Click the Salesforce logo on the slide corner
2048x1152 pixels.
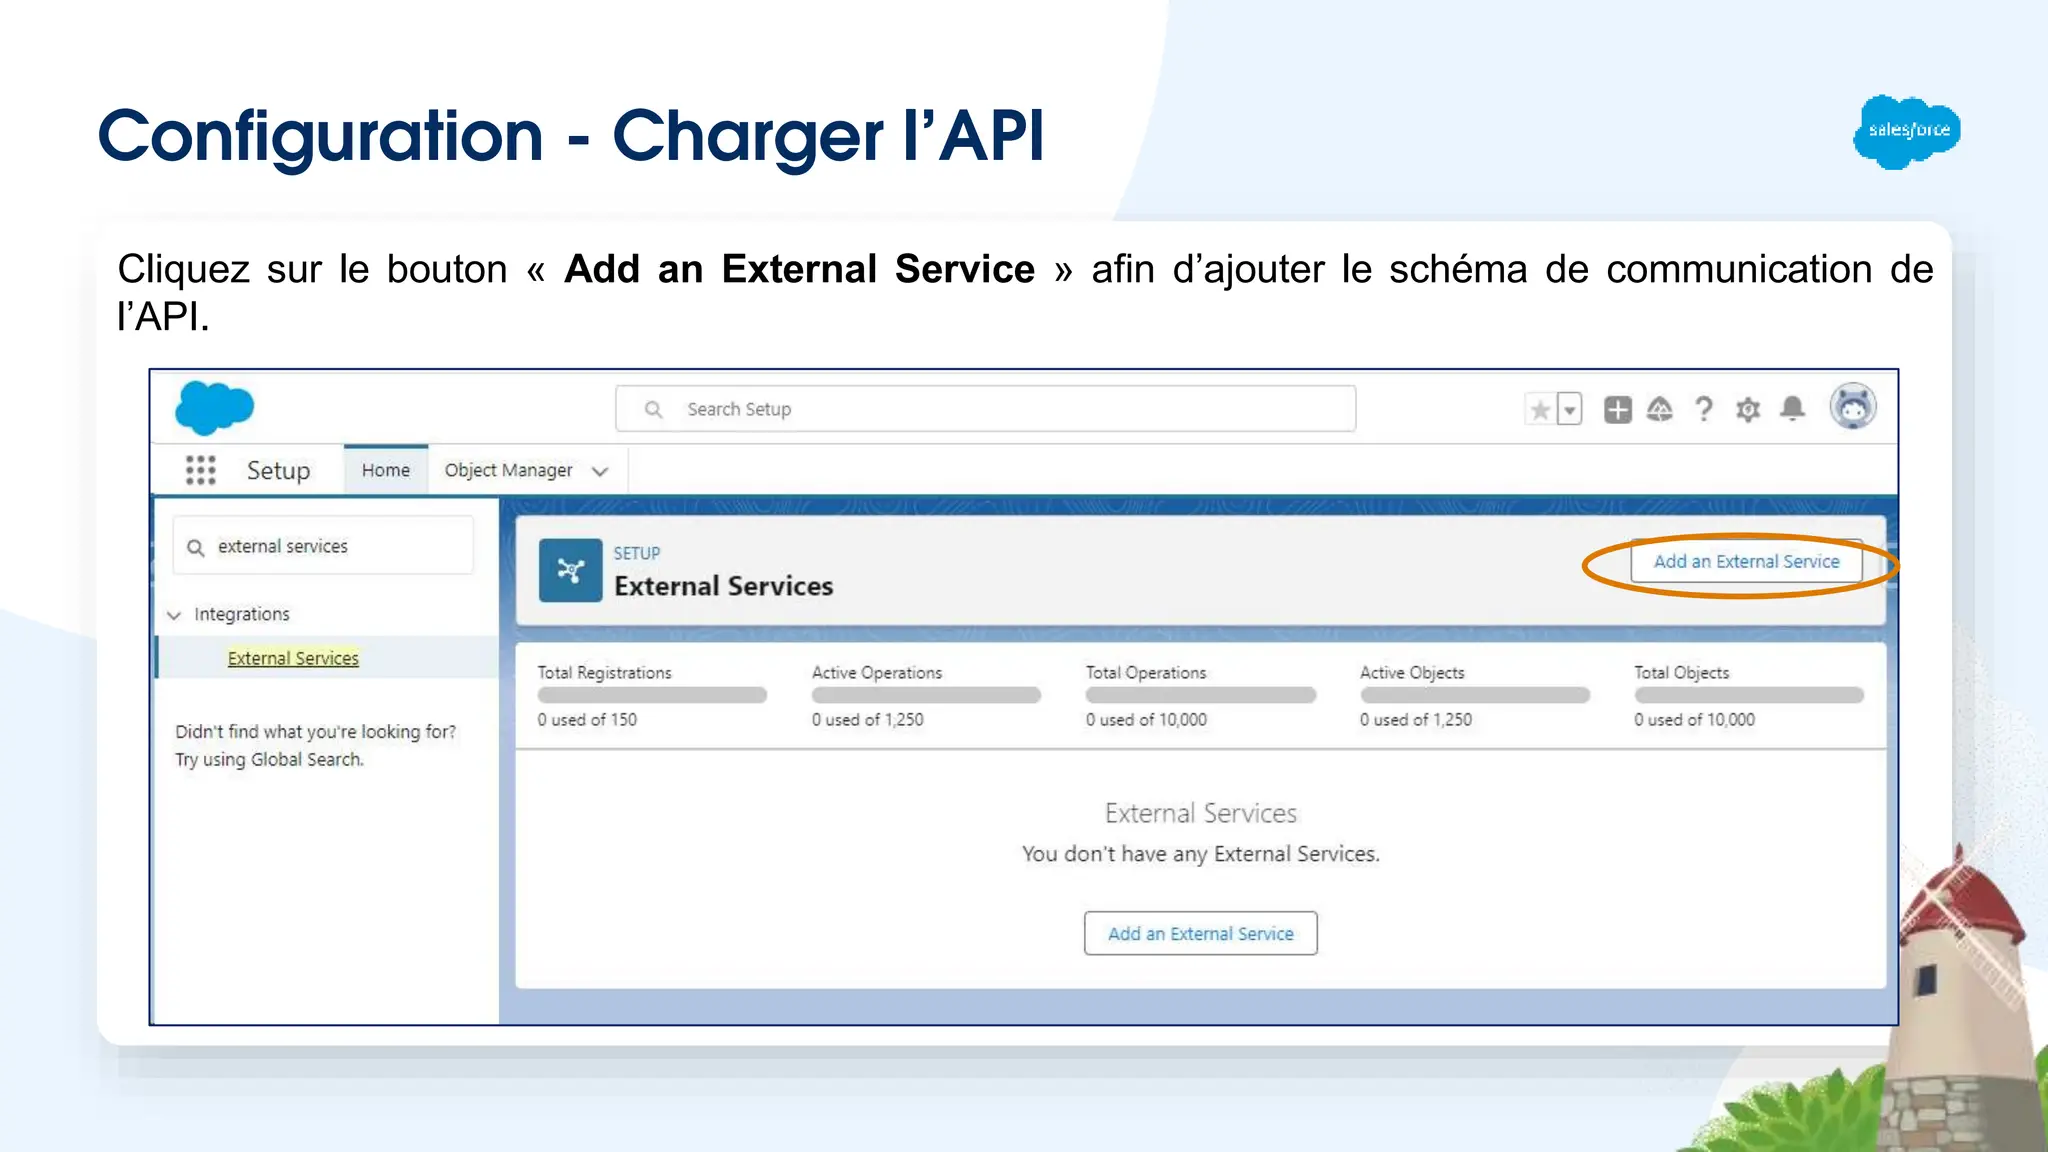(x=1907, y=132)
